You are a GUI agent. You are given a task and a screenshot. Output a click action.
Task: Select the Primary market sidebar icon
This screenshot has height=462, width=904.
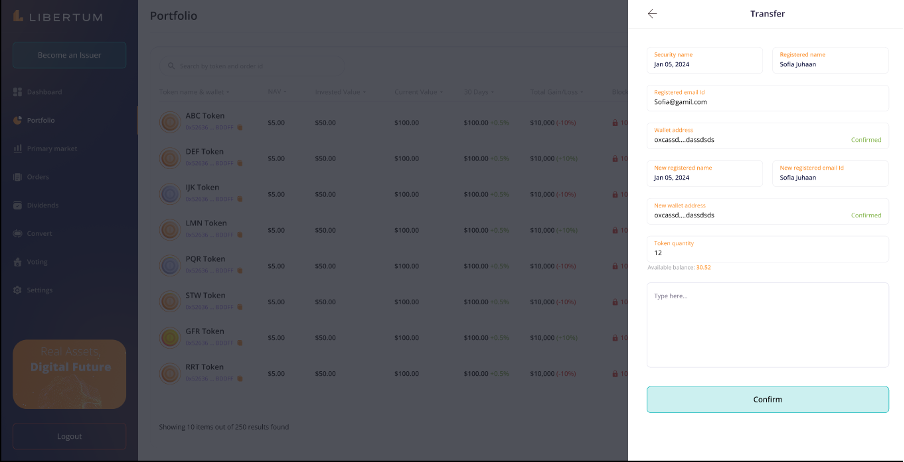click(18, 149)
